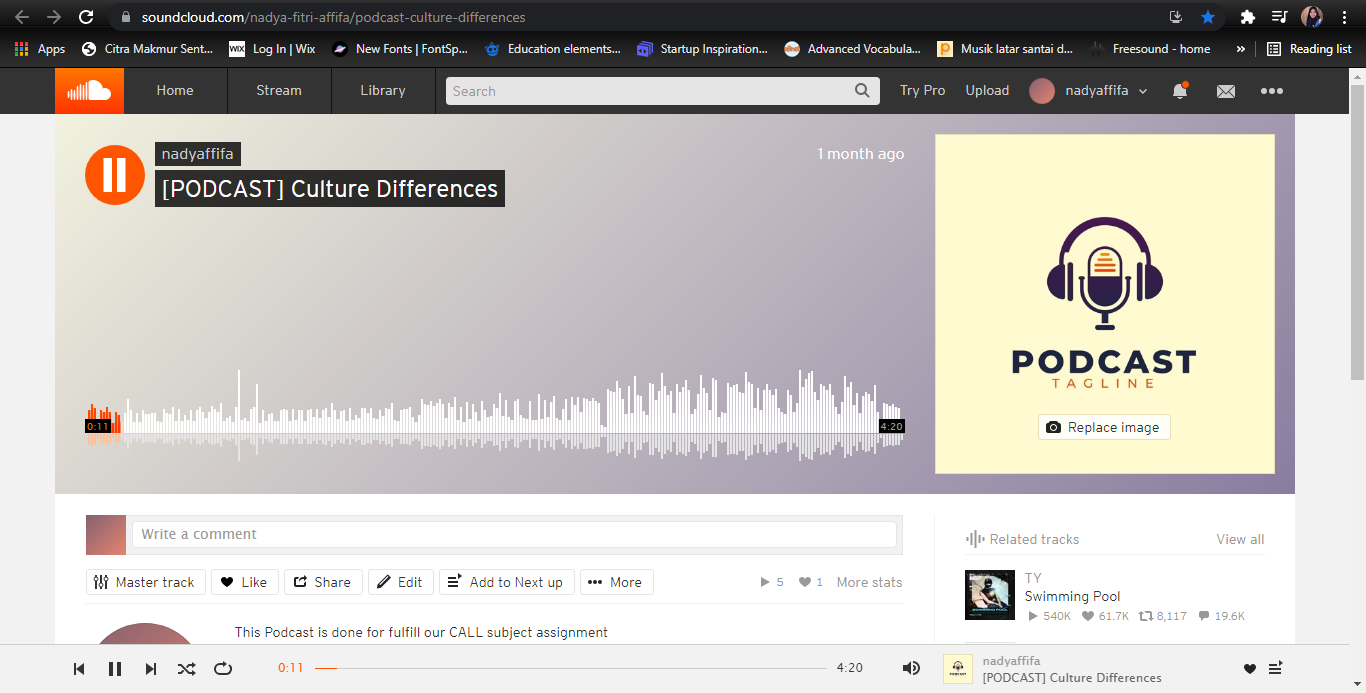Open the notifications bell
Image resolution: width=1366 pixels, height=693 pixels.
[x=1180, y=91]
